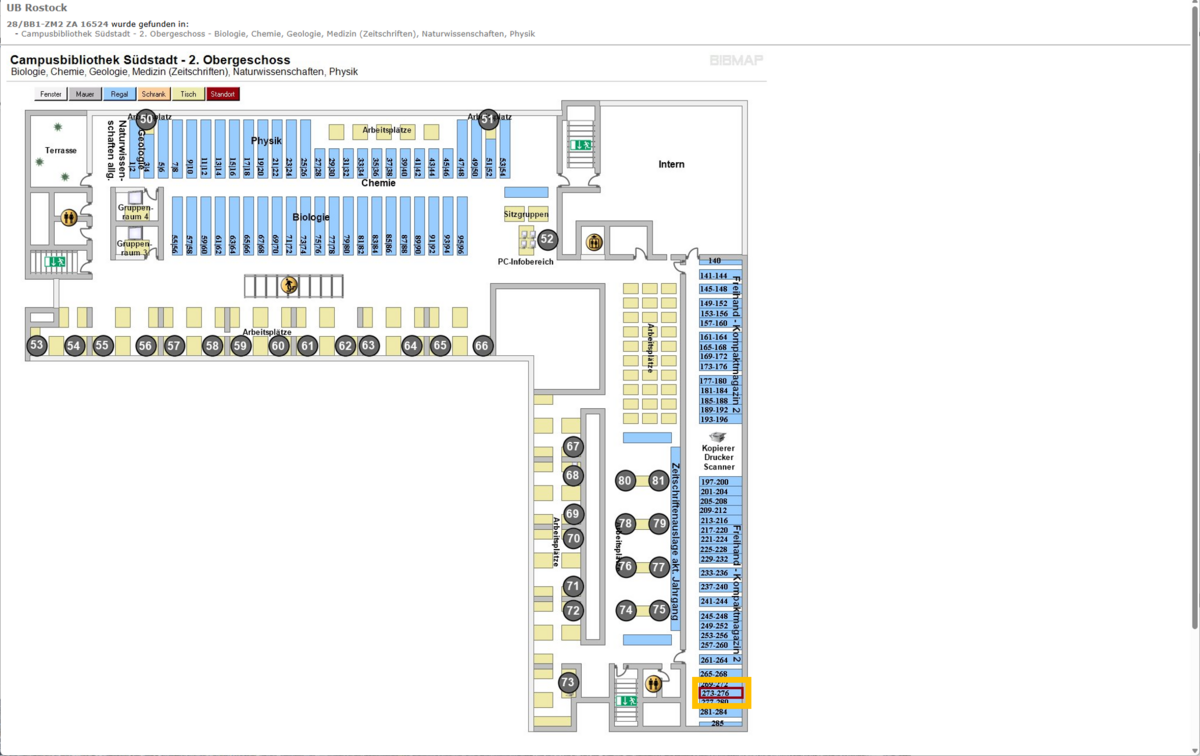Click the red Standort legend swatch
1200x756 pixels.
[x=223, y=94]
